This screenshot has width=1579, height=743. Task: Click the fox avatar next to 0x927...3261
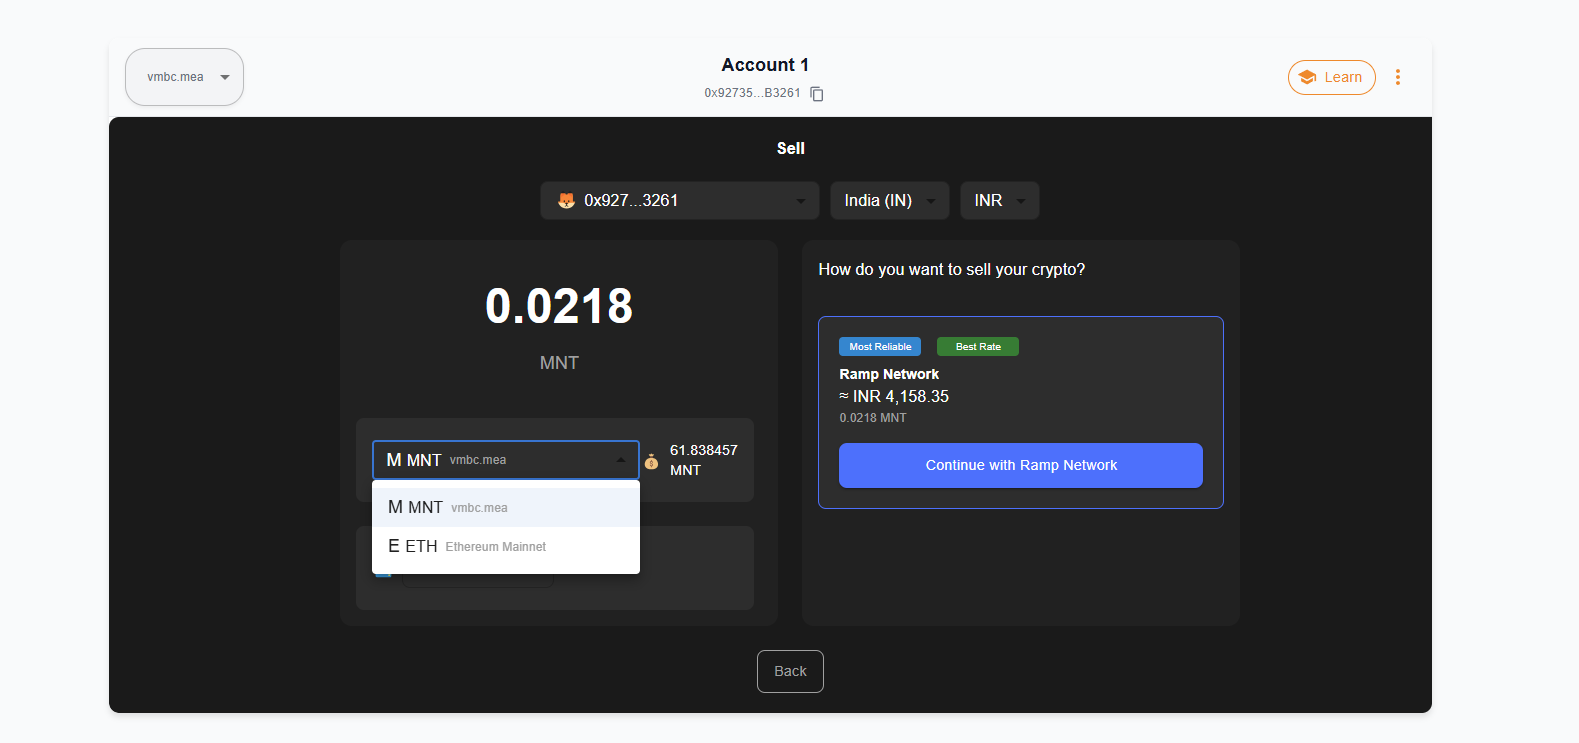point(566,200)
